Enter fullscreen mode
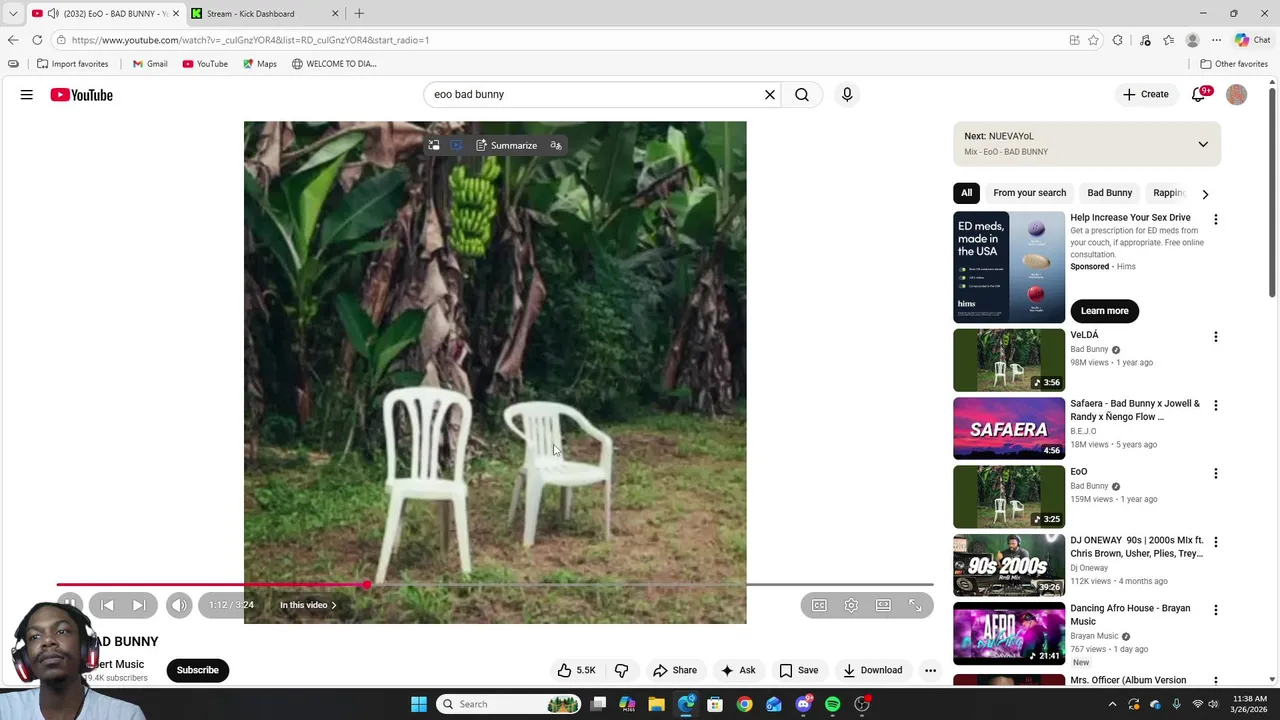Viewport: 1280px width, 720px height. [915, 605]
